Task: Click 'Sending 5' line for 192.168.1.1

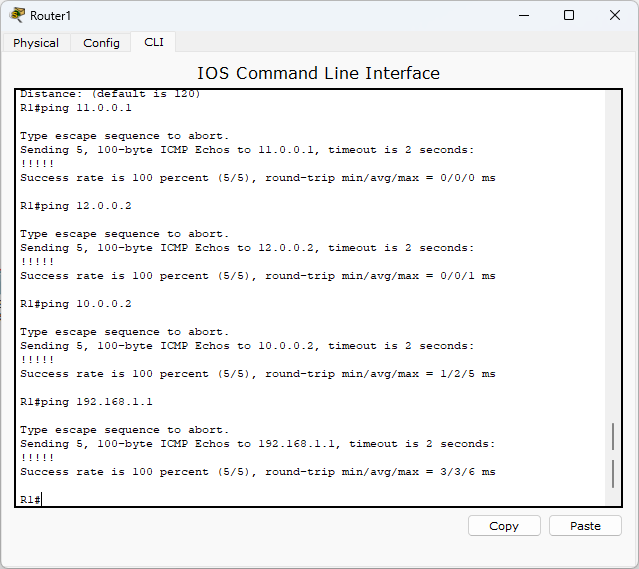Action: 258,444
